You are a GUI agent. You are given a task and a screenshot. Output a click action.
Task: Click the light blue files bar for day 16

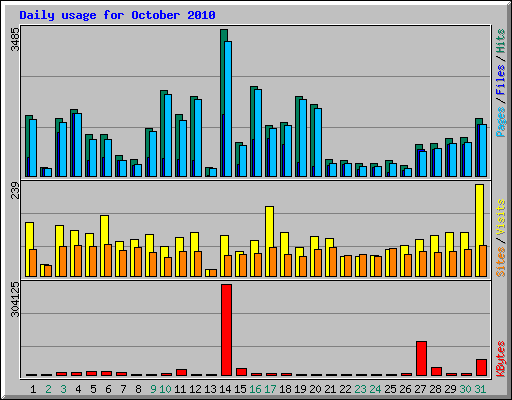[x=258, y=133]
